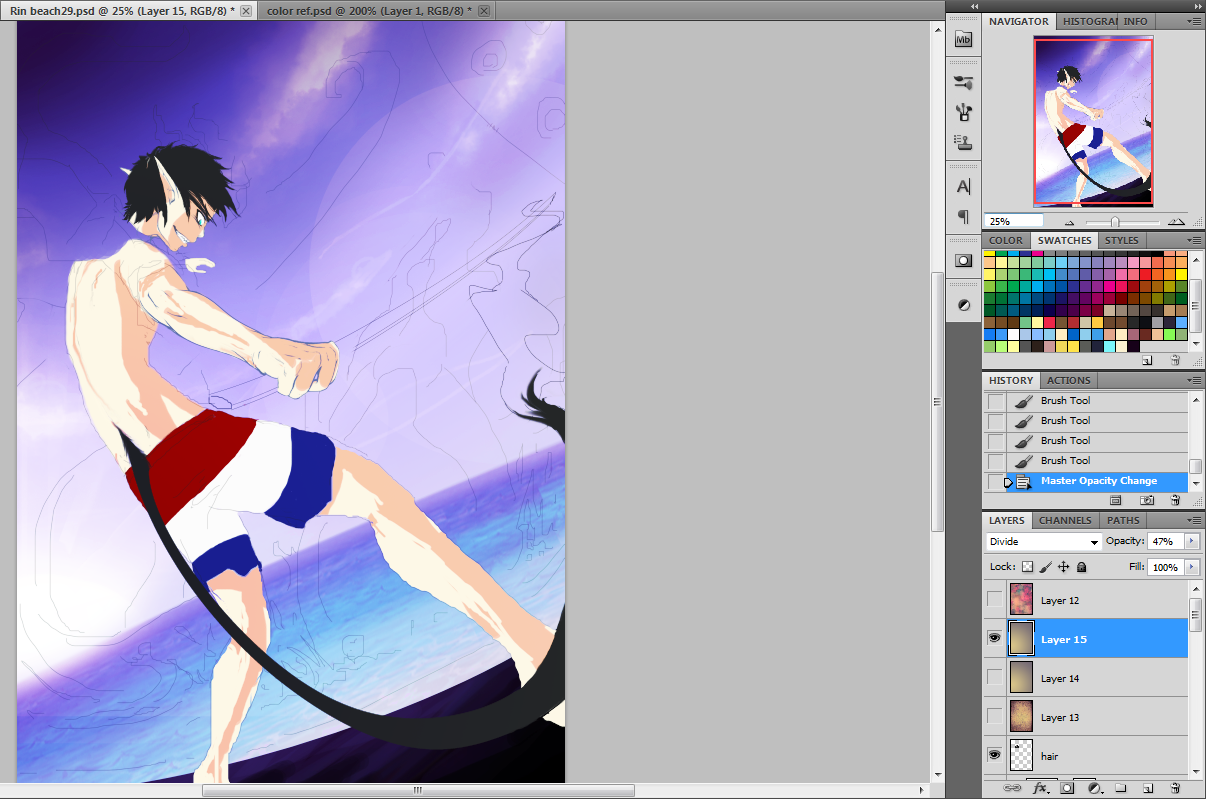Lock transparent pixels in Layers panel

[x=1027, y=567]
